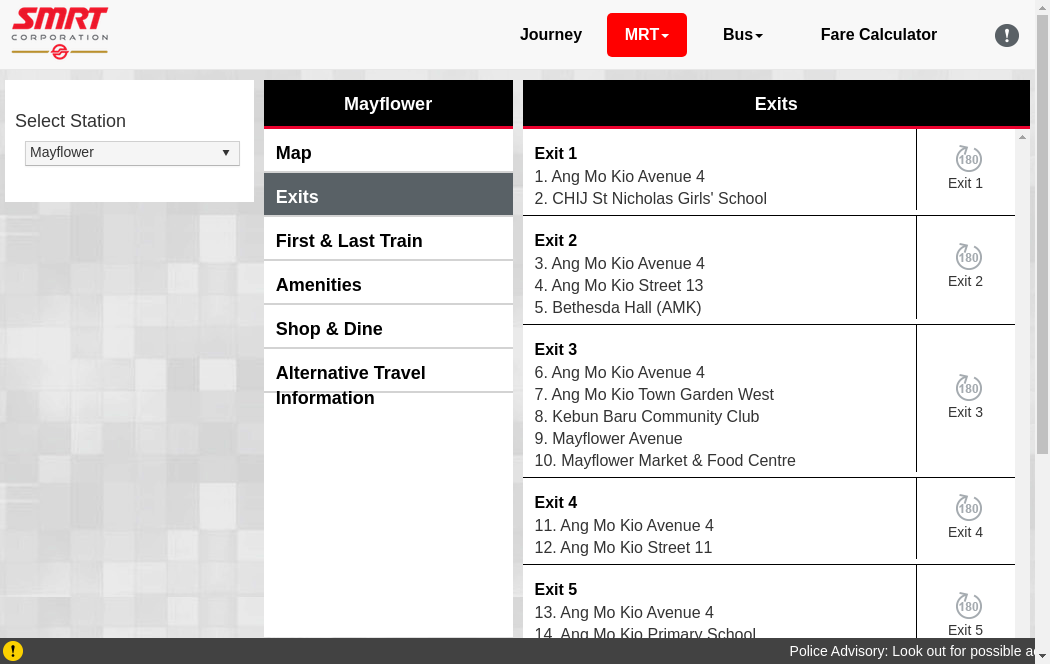Click the exits list vertical scrollbar
Viewport: 1050px width, 664px height.
coord(1022,400)
